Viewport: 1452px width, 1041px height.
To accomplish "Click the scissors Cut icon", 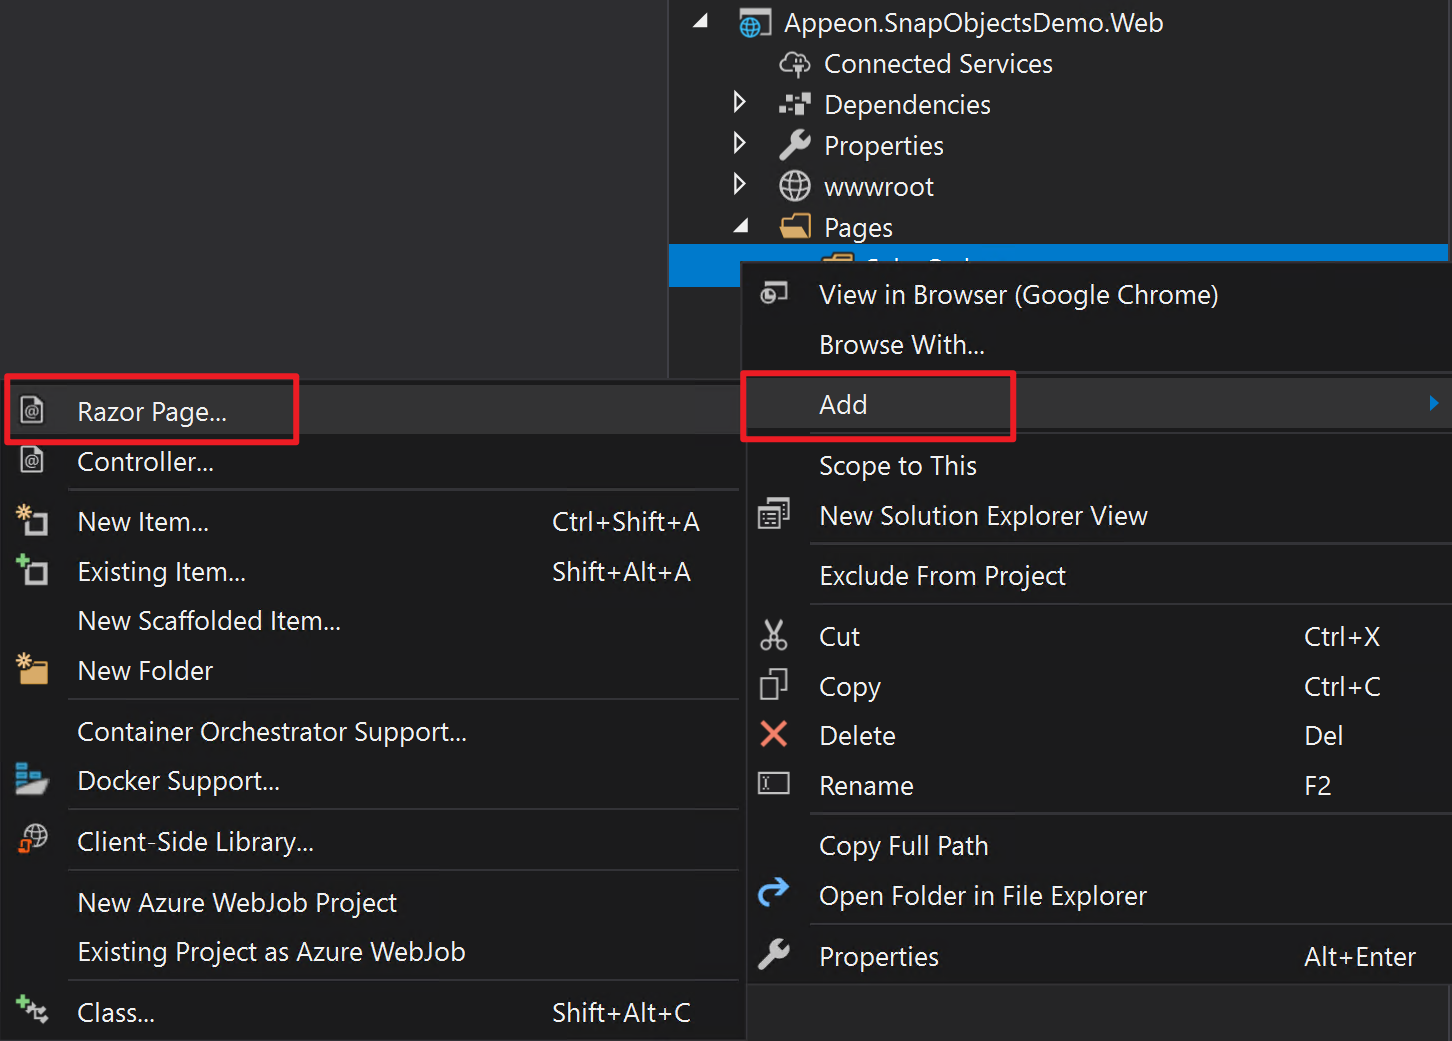I will click(773, 636).
